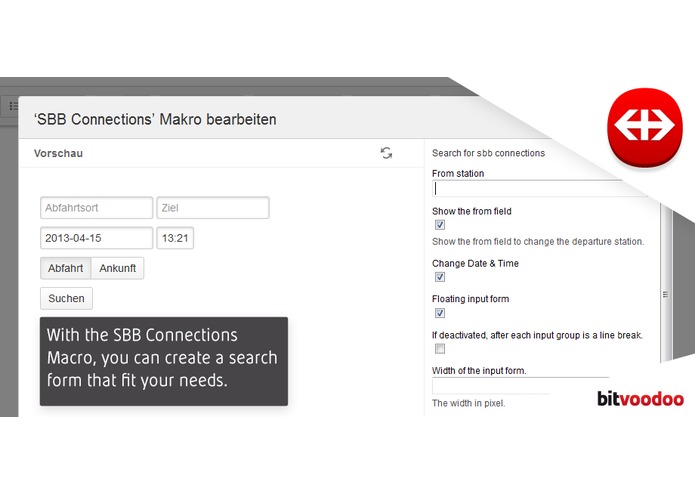Focus the Abfahrtsort input field
This screenshot has width=695, height=494.
(x=97, y=208)
